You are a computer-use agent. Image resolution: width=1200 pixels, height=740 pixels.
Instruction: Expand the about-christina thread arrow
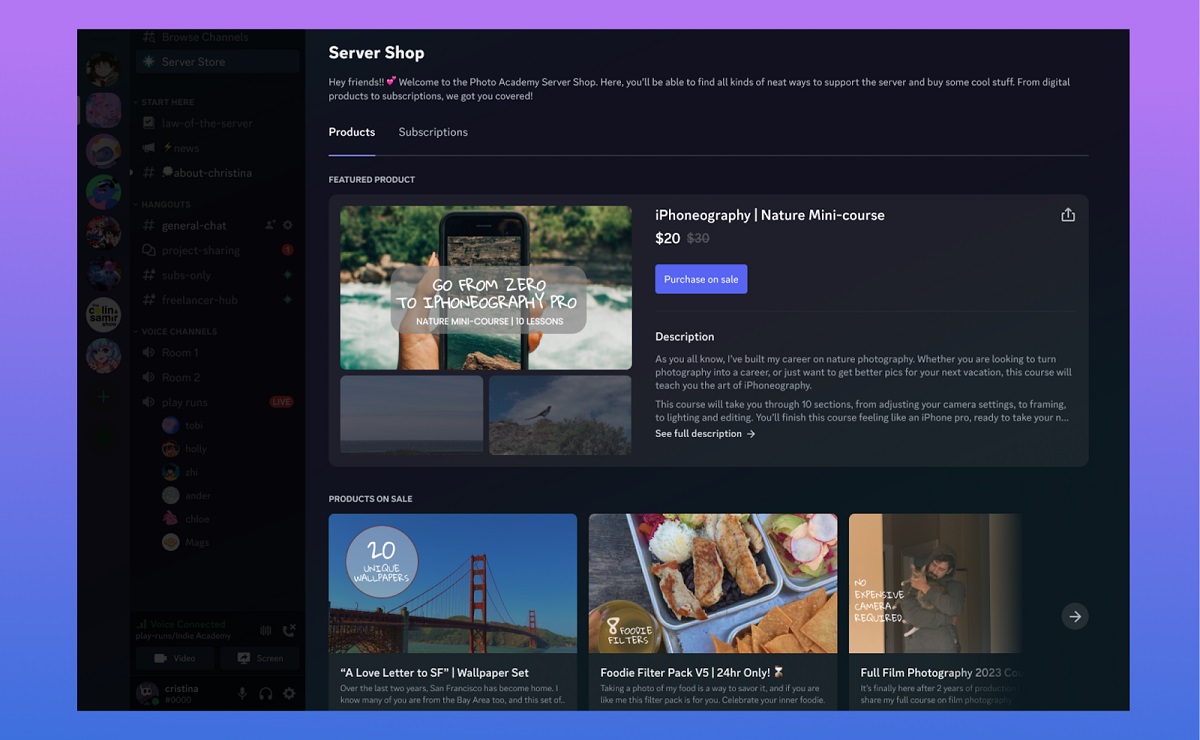132,173
